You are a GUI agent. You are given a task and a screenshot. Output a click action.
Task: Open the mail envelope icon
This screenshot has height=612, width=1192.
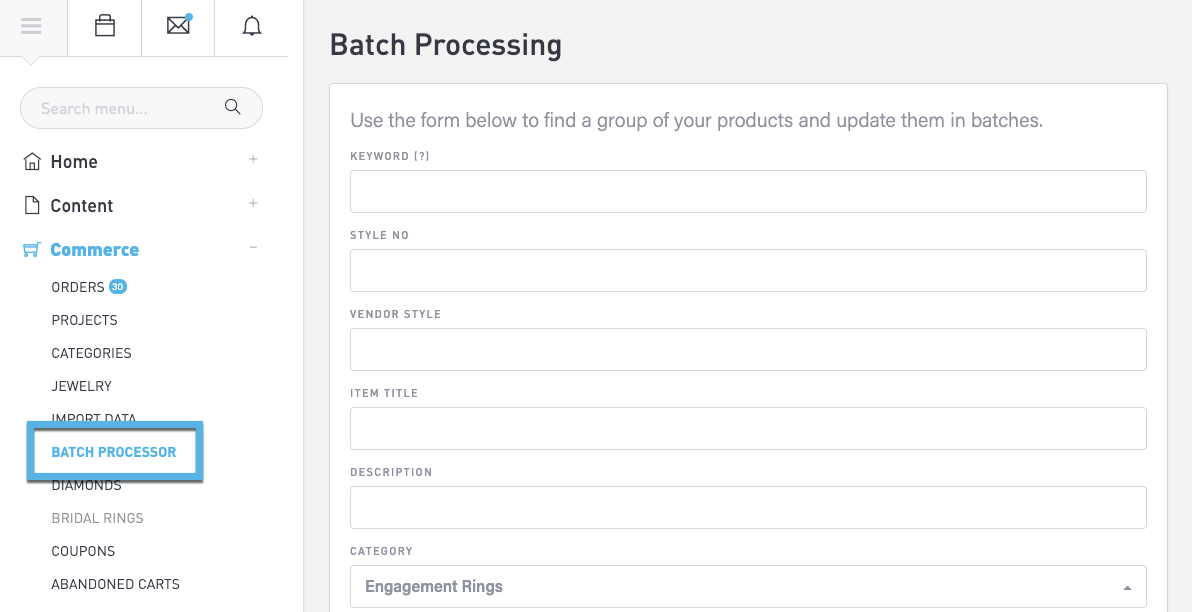tap(178, 27)
